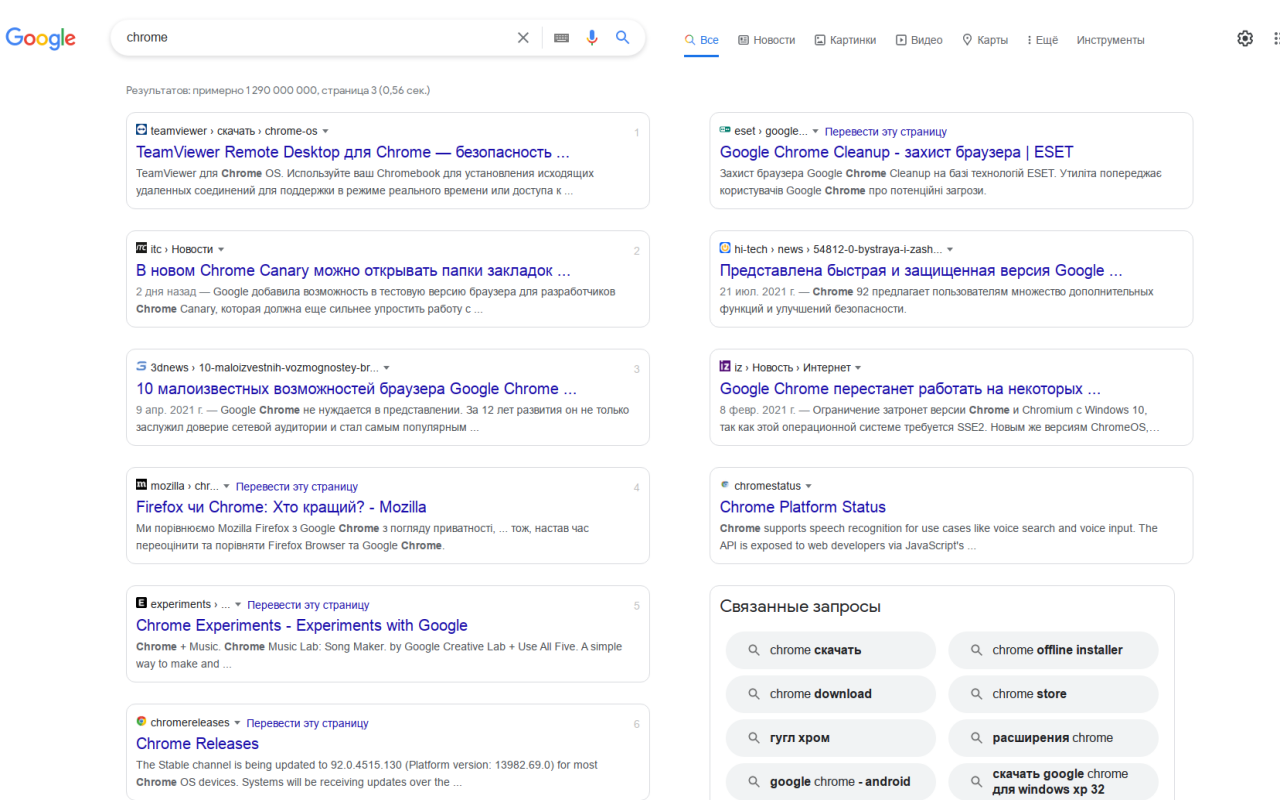Open 'Представлена быстрая и защищенная версия' result
This screenshot has height=800, width=1280.
(921, 270)
